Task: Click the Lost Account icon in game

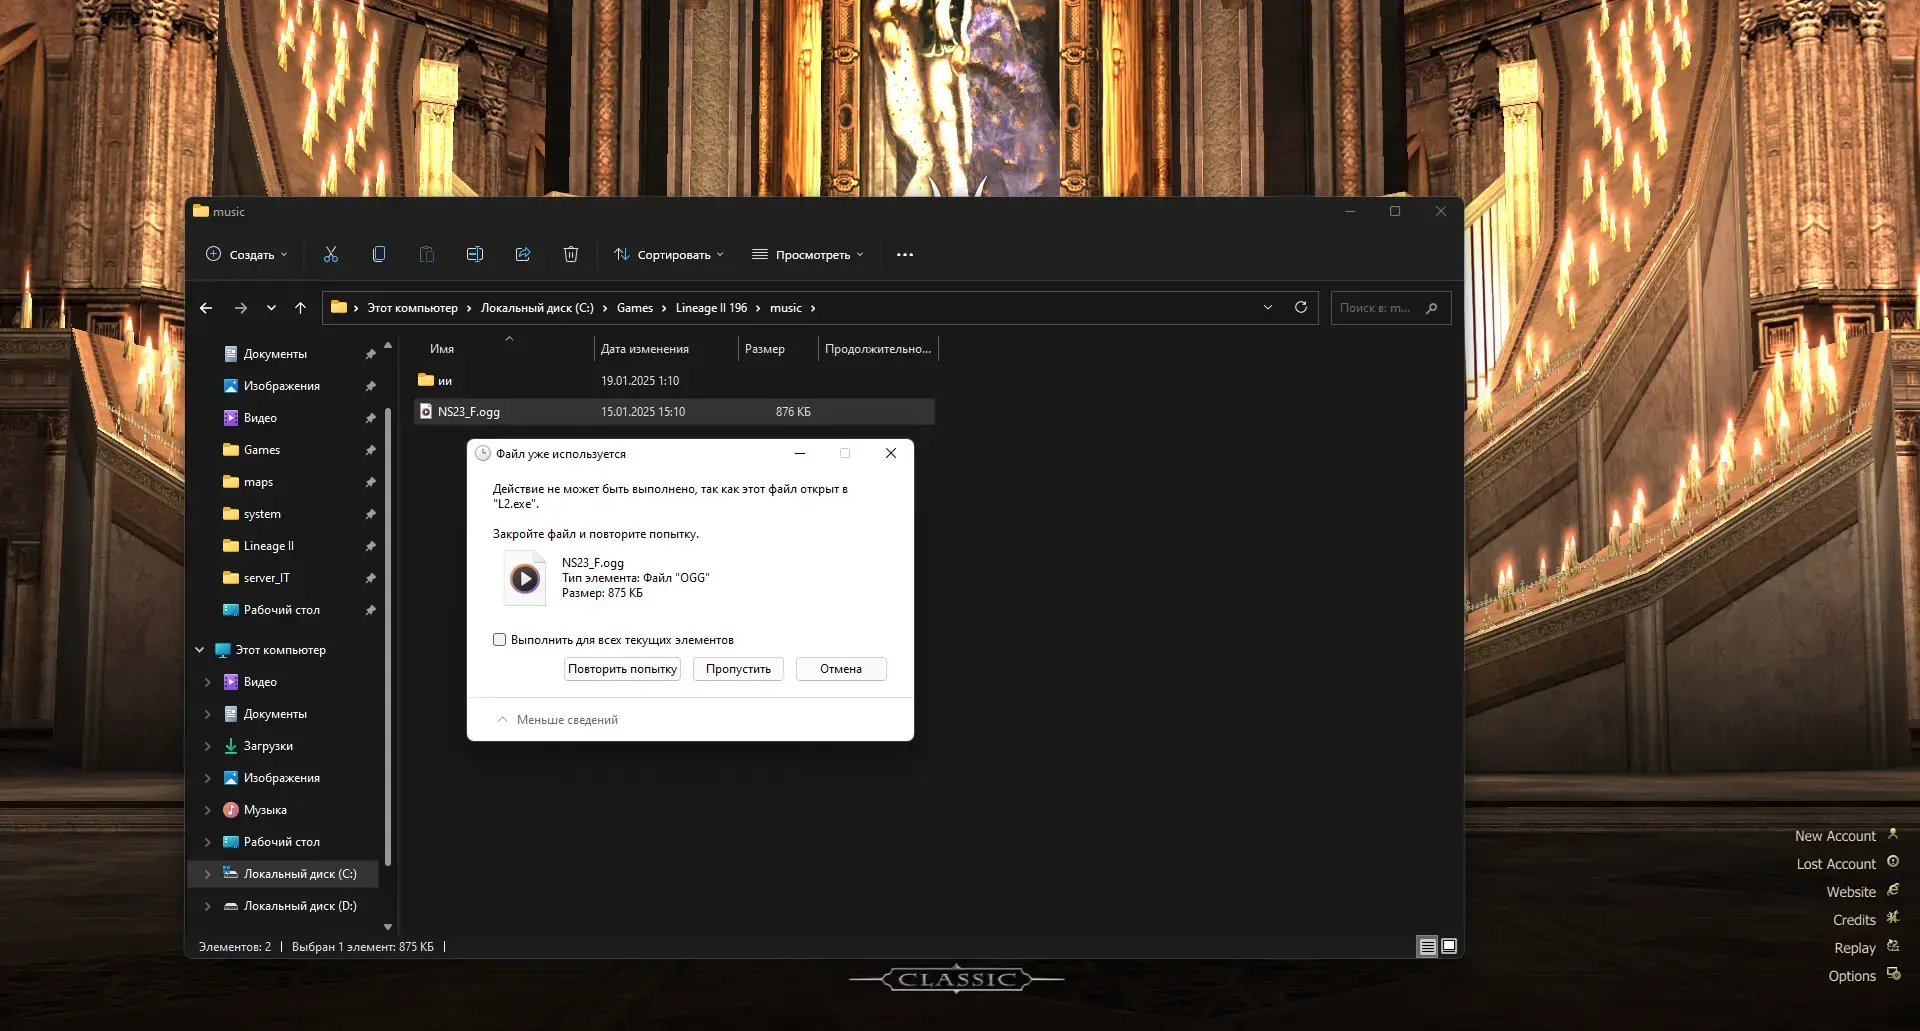Action: pos(1893,862)
